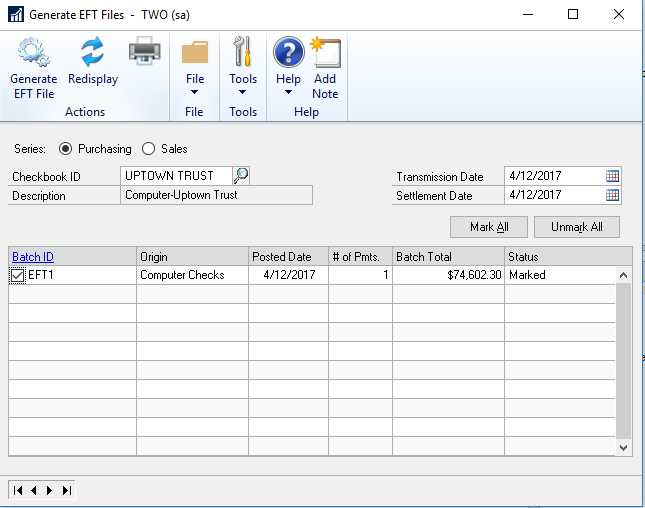Open the Settlement Date calendar picker

[x=612, y=195]
